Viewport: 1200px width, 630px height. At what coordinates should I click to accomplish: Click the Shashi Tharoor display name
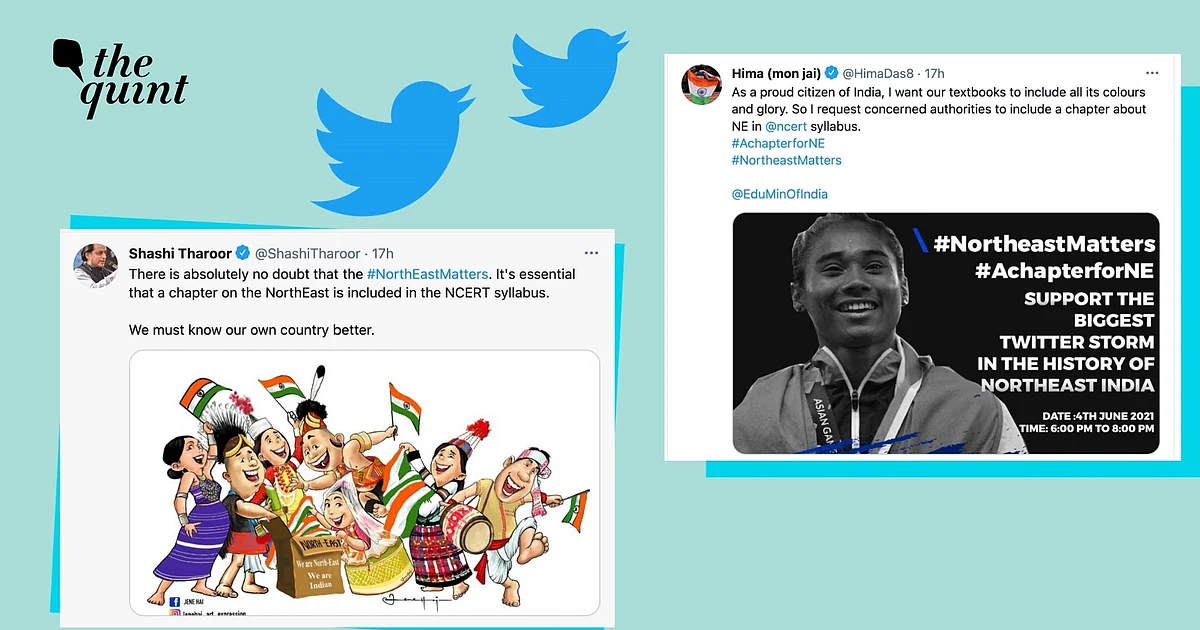pyautogui.click(x=180, y=253)
